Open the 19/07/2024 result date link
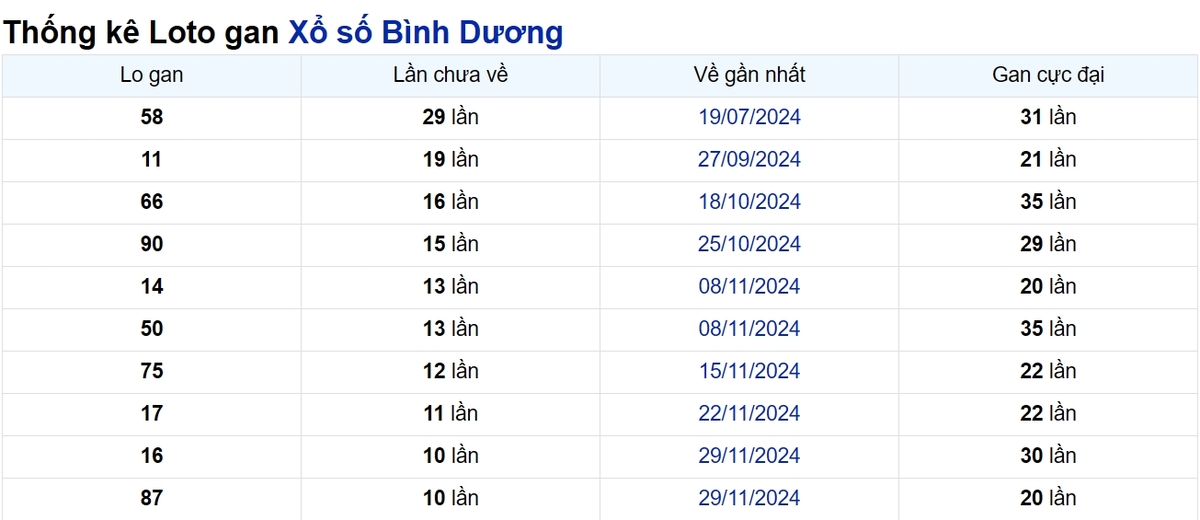This screenshot has height=520, width=1200. pyautogui.click(x=749, y=117)
